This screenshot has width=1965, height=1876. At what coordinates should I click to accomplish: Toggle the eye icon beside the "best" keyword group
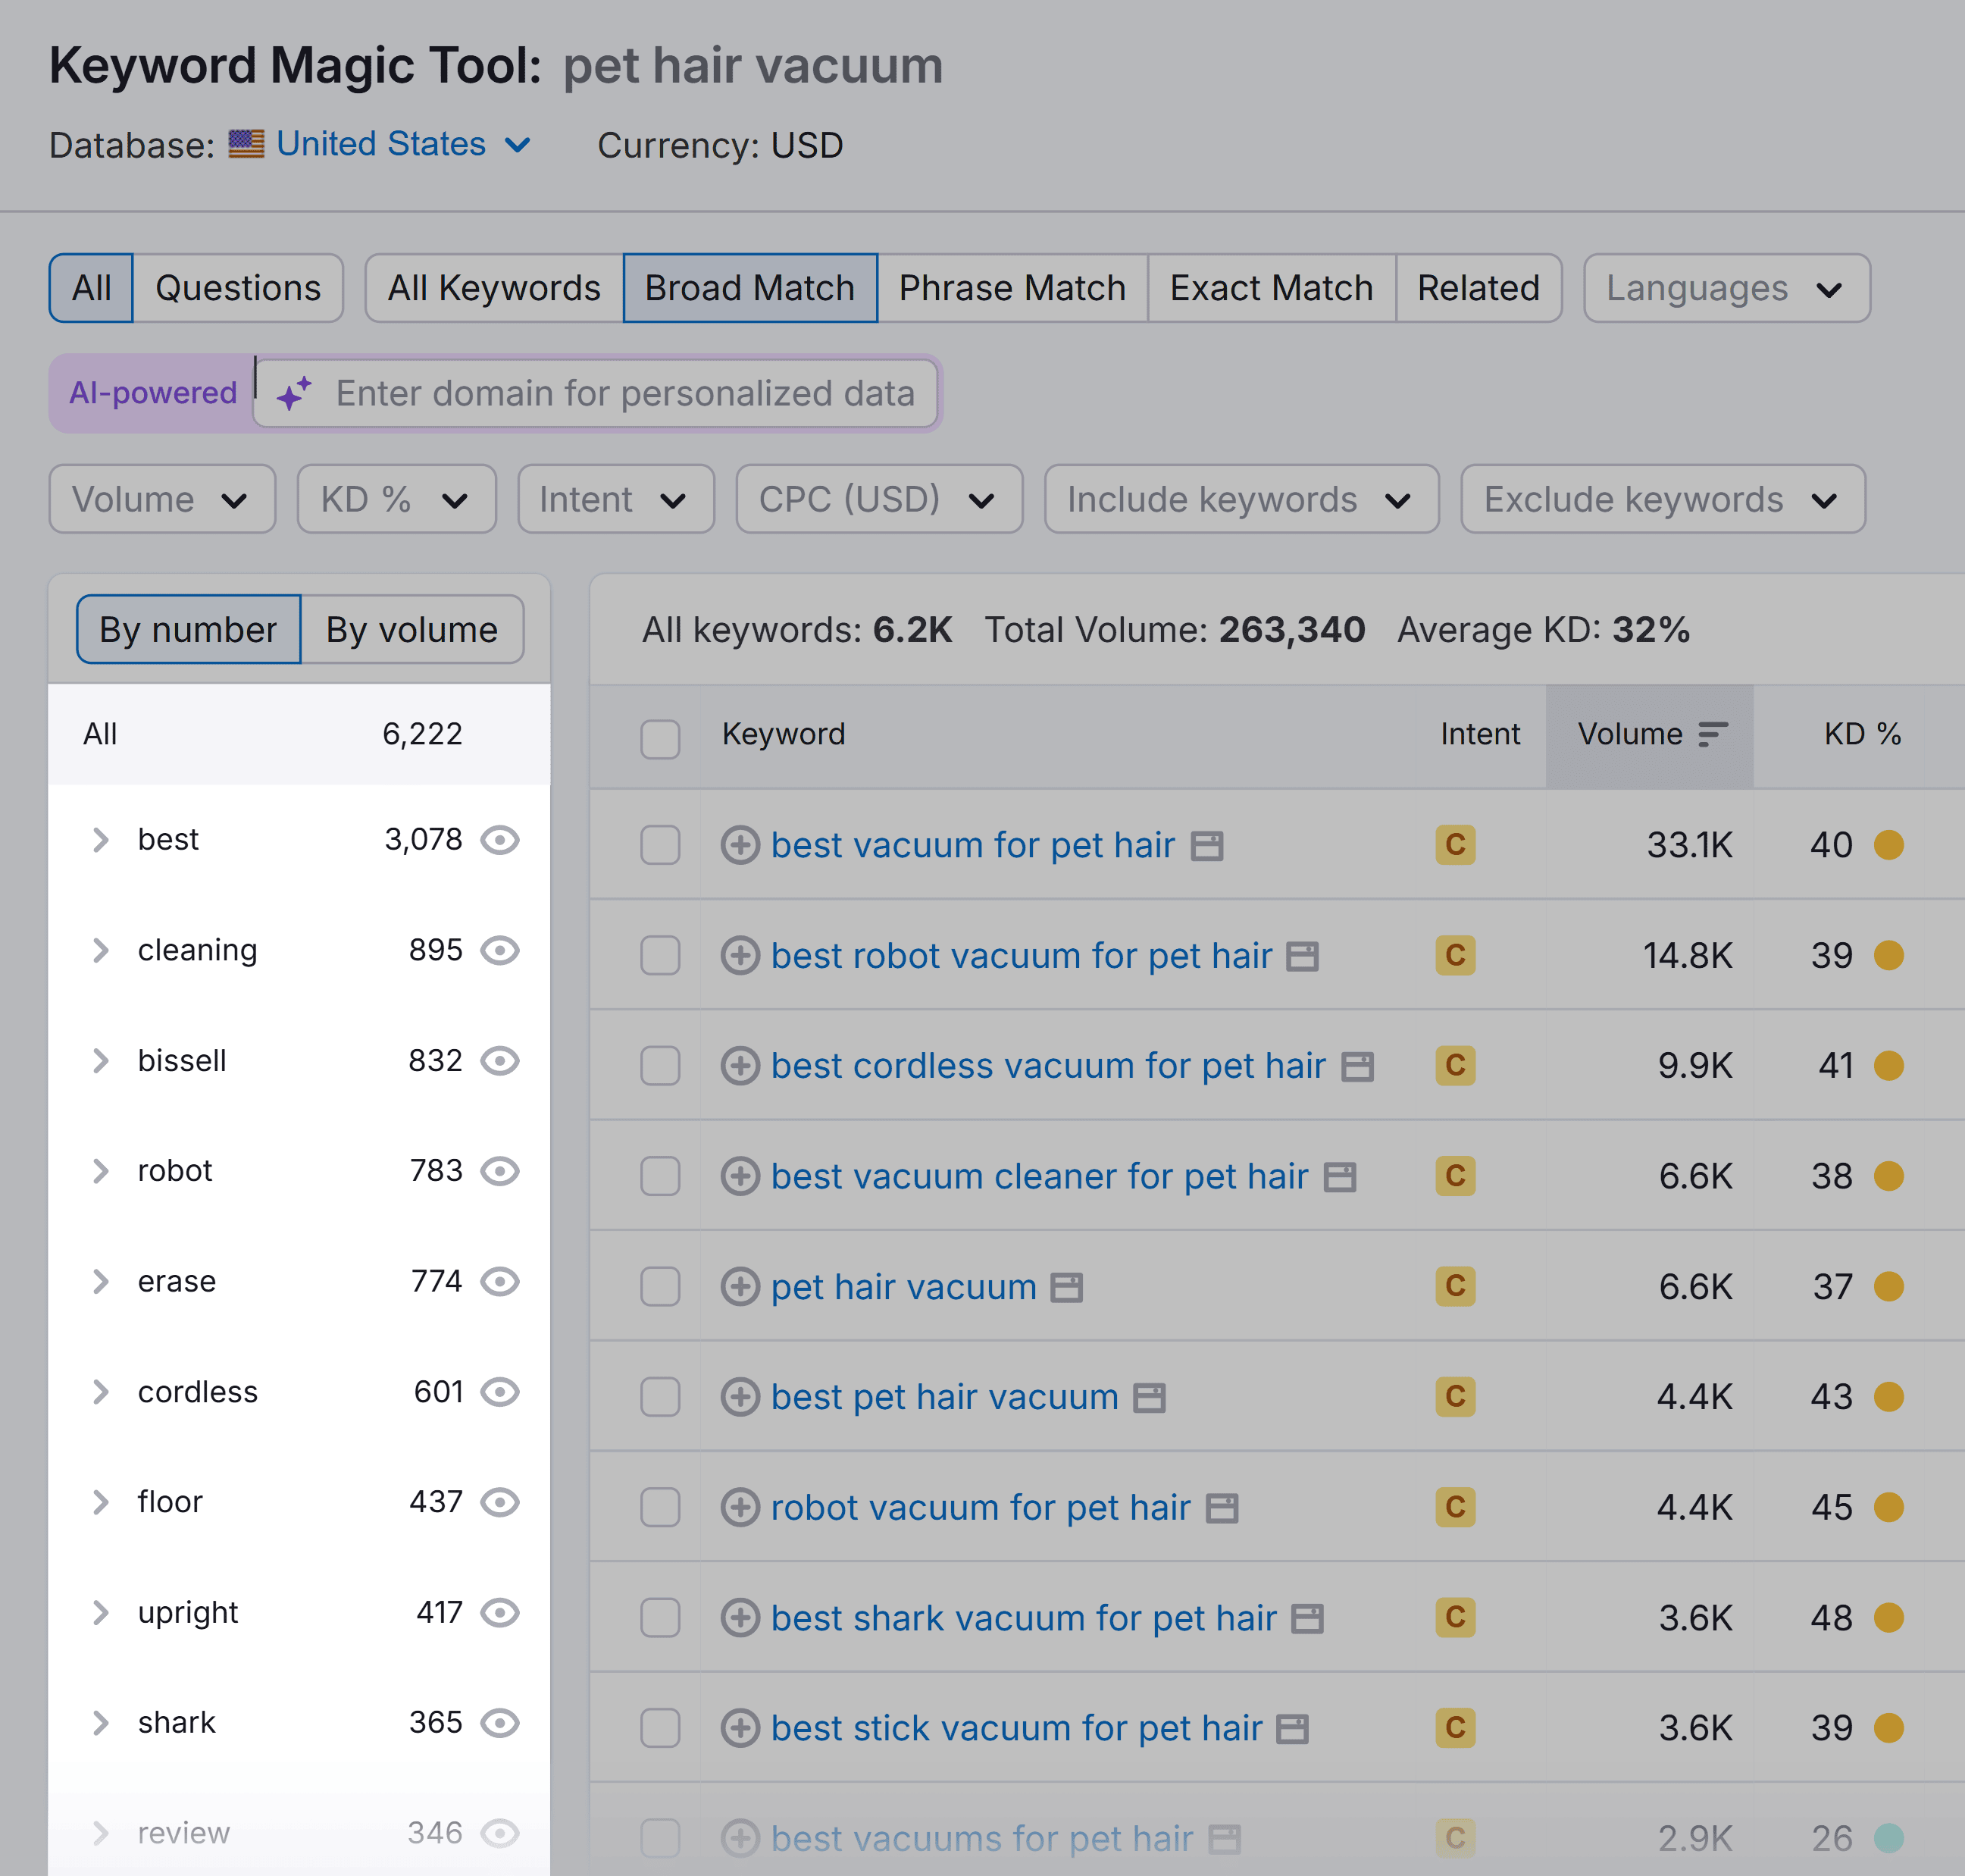(501, 840)
